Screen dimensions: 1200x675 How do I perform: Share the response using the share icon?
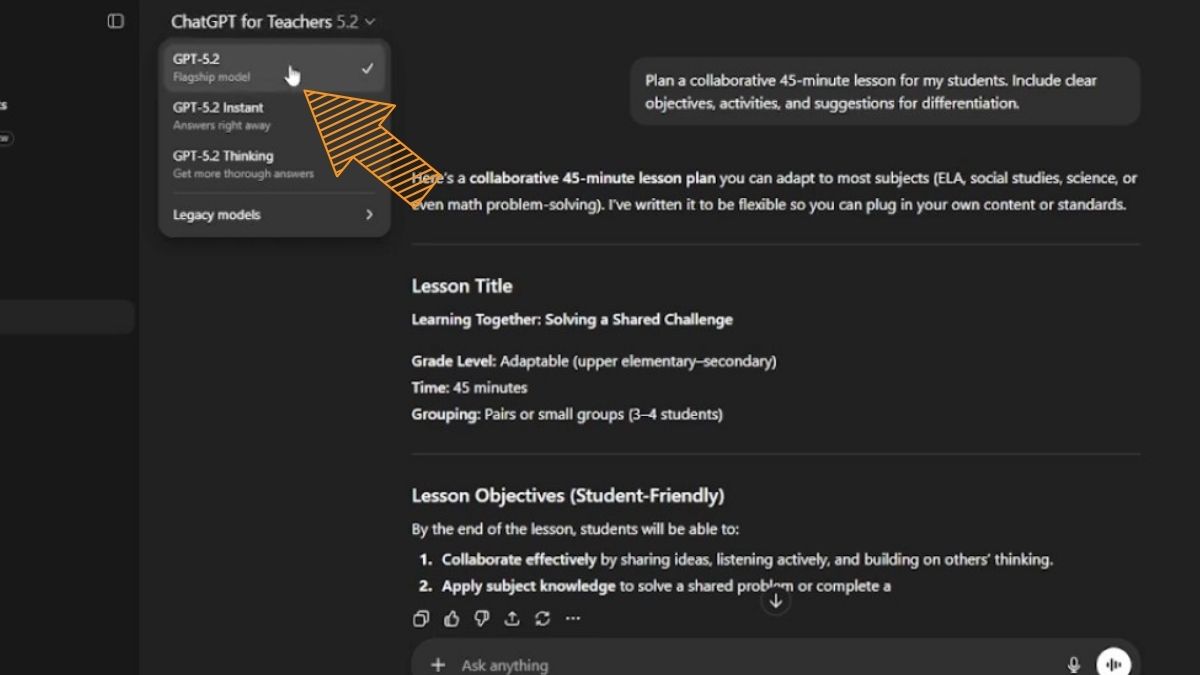[x=512, y=619]
